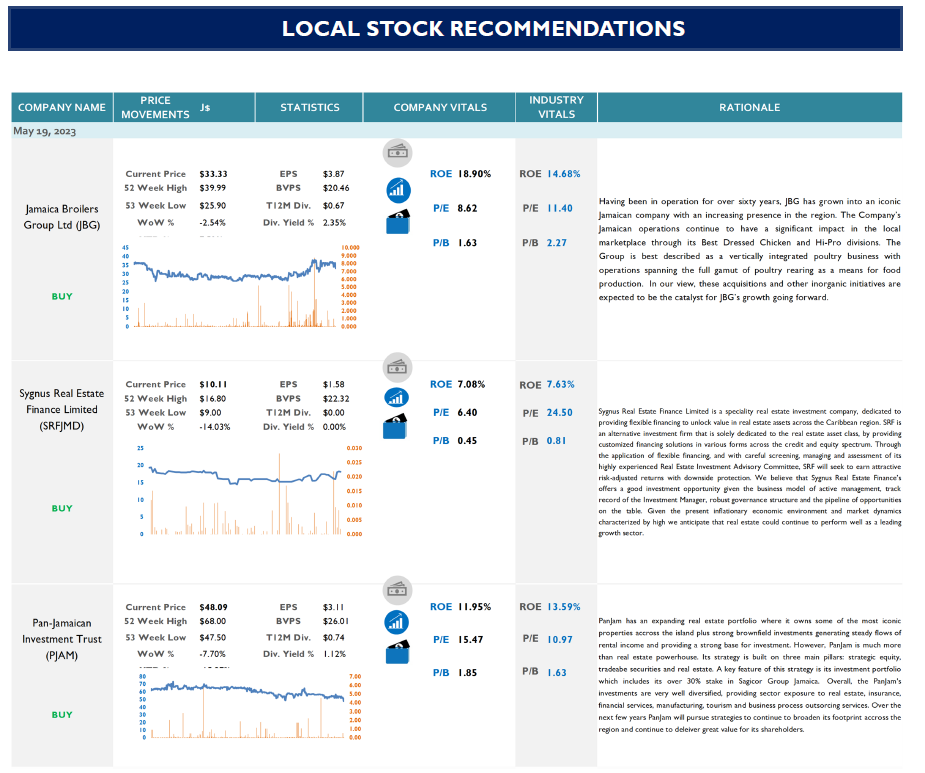Click JBG 53 week low $25.90
The width and height of the screenshot is (925, 773).
tap(212, 205)
